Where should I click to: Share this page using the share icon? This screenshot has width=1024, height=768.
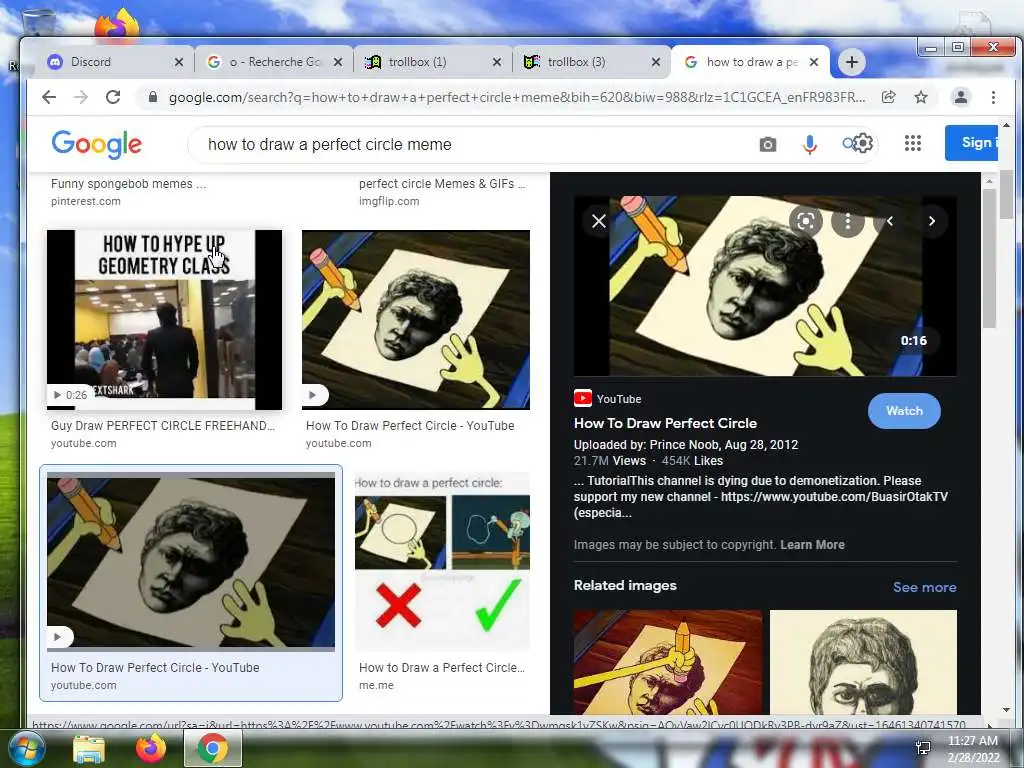(x=888, y=97)
